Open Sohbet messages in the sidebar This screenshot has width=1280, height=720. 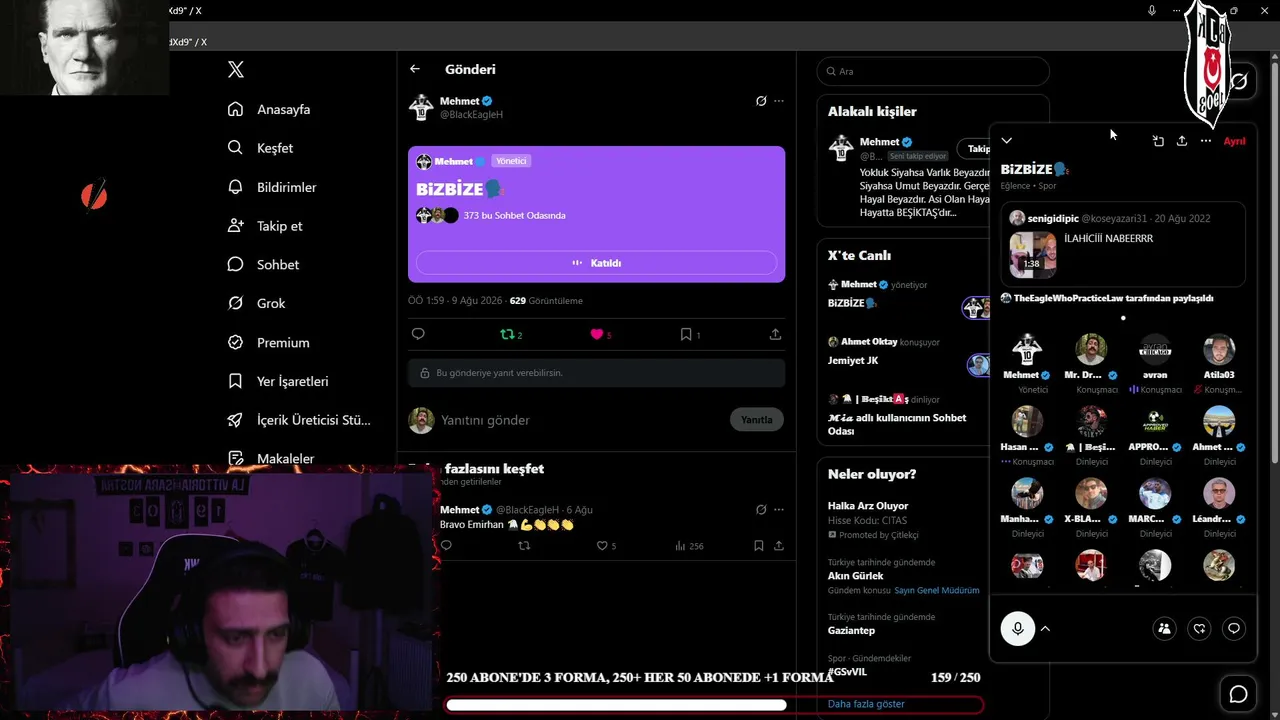click(264, 264)
